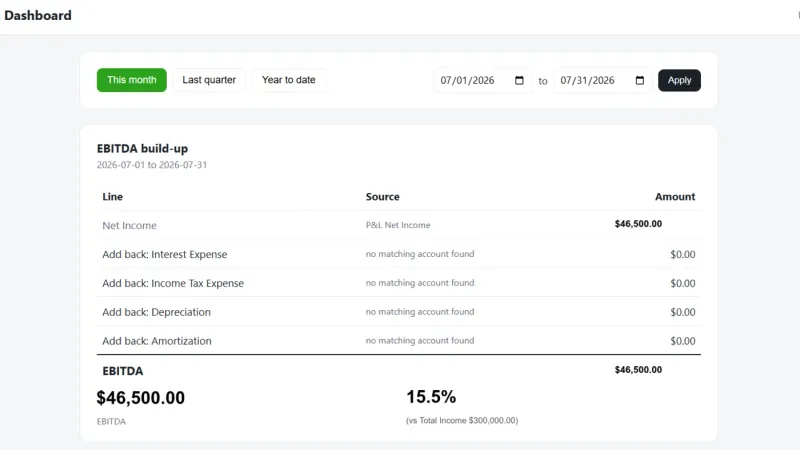Click Income Tax Expense 'no matching account found'
This screenshot has width=800, height=450.
420,283
